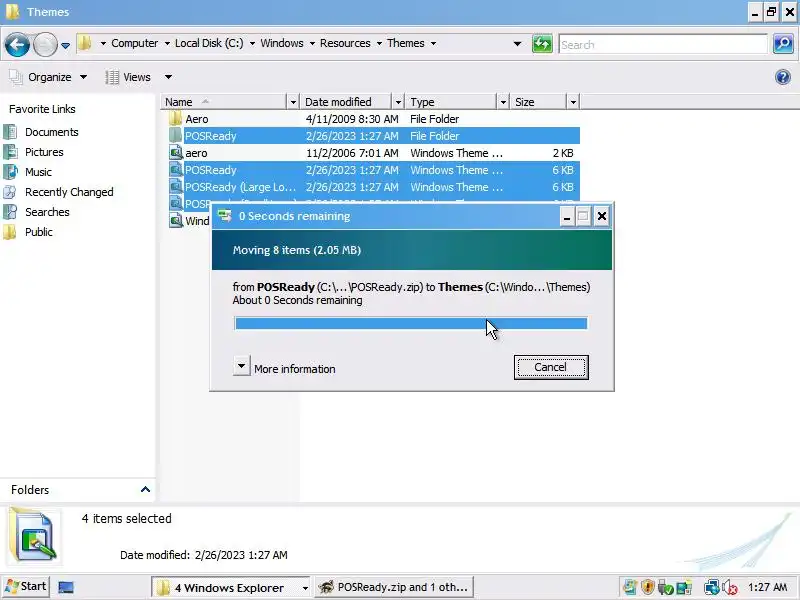Open Searches favorite link
Viewport: 800px width, 600px height.
tap(47, 212)
